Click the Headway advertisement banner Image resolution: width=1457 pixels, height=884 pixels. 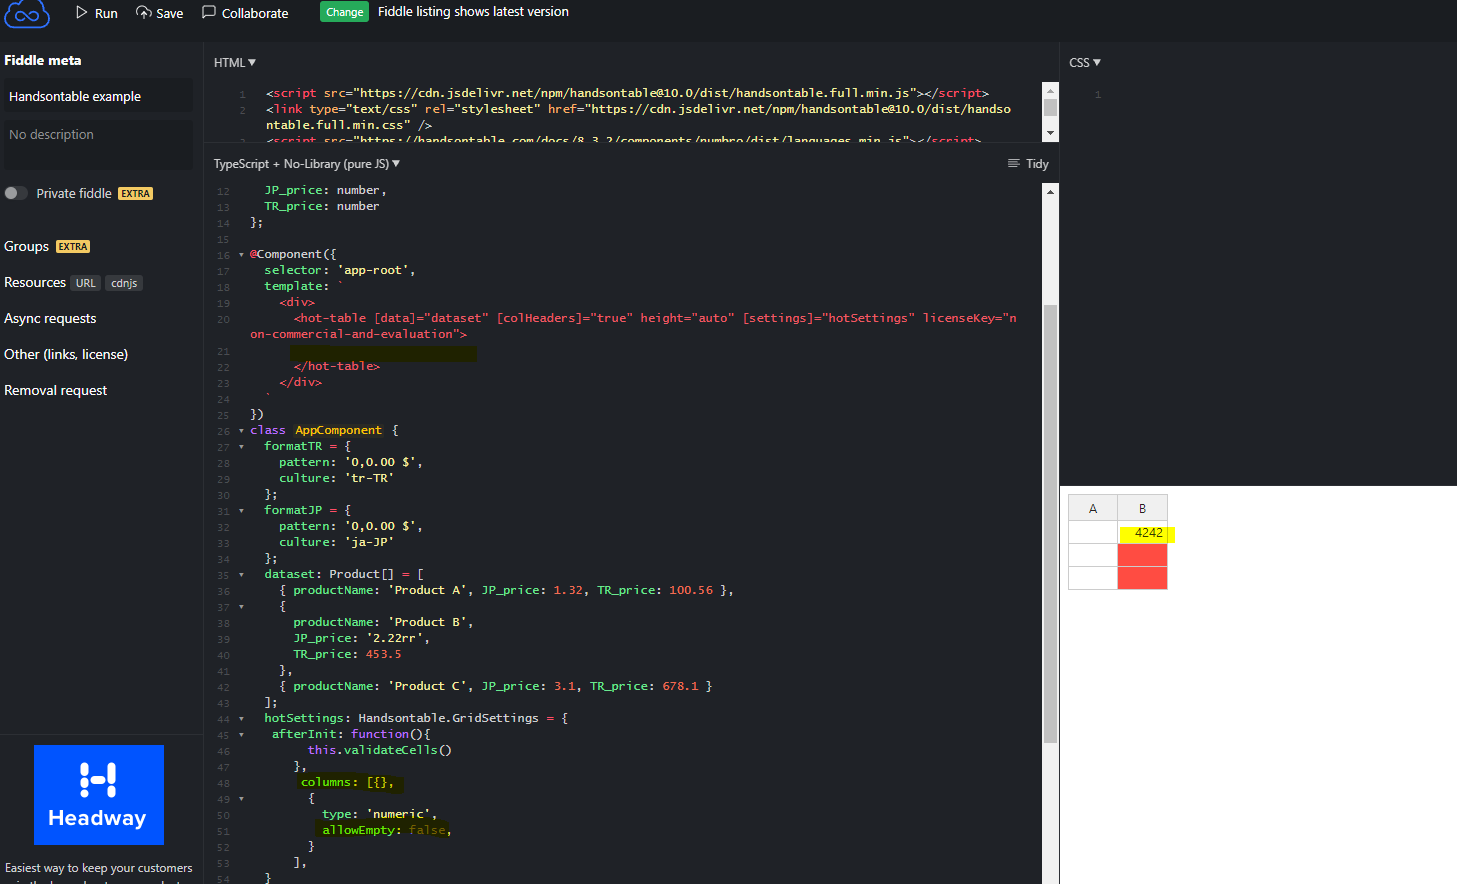(99, 795)
